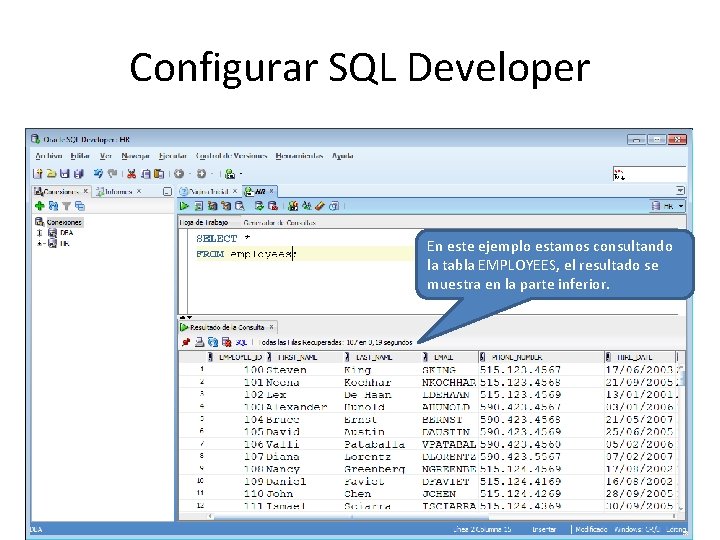Click the SQL worksheet connection icon in main toolbar

(230, 174)
